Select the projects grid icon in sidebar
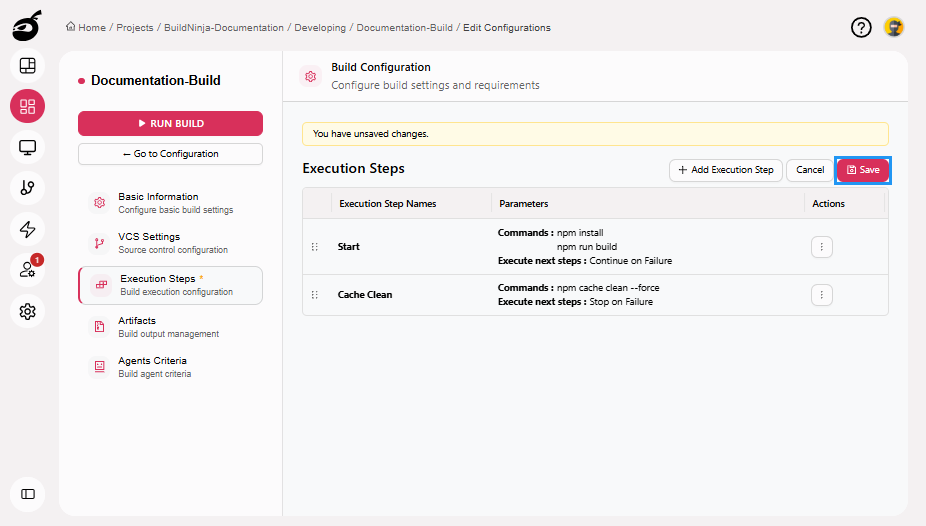 point(28,107)
